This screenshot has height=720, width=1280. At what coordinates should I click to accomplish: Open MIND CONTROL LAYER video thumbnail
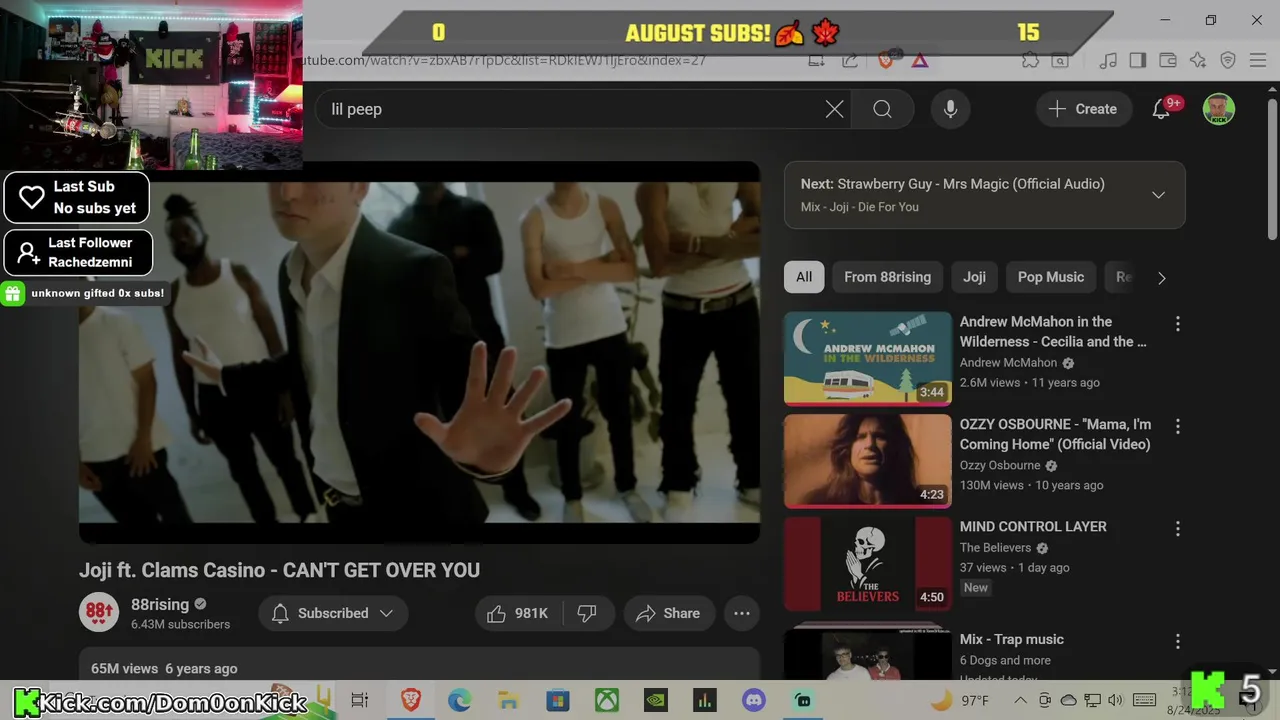868,563
